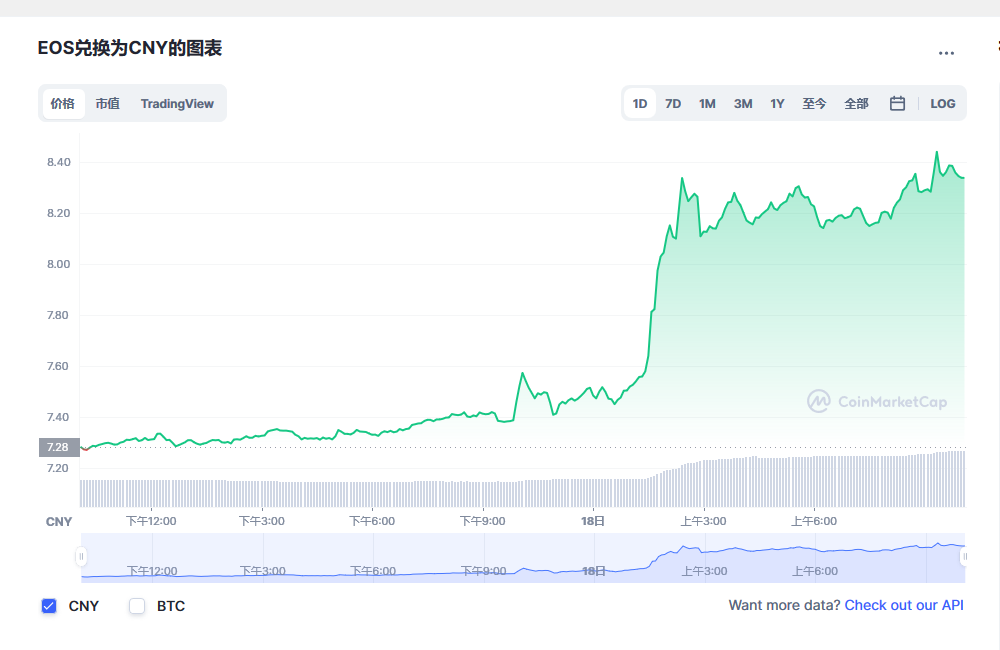This screenshot has width=1000, height=650.
Task: Switch to the TradingView tab
Action: point(177,103)
